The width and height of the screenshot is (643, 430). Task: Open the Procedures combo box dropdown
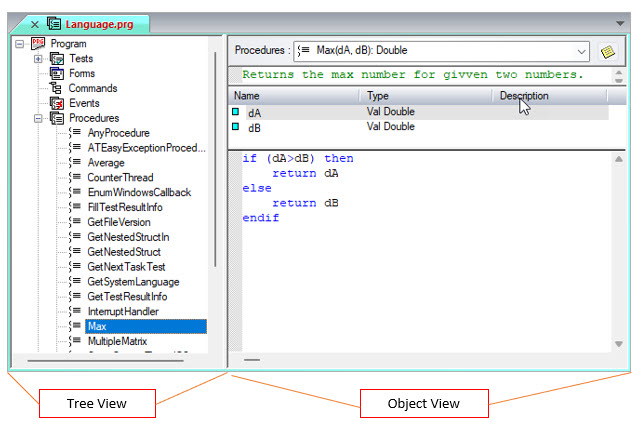(582, 51)
